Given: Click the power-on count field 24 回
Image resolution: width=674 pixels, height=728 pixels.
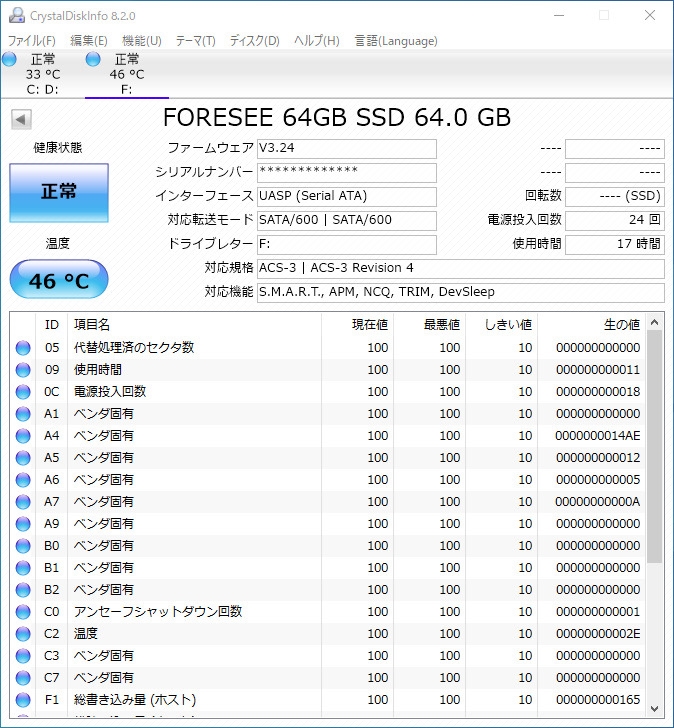Looking at the screenshot, I should click(615, 221).
